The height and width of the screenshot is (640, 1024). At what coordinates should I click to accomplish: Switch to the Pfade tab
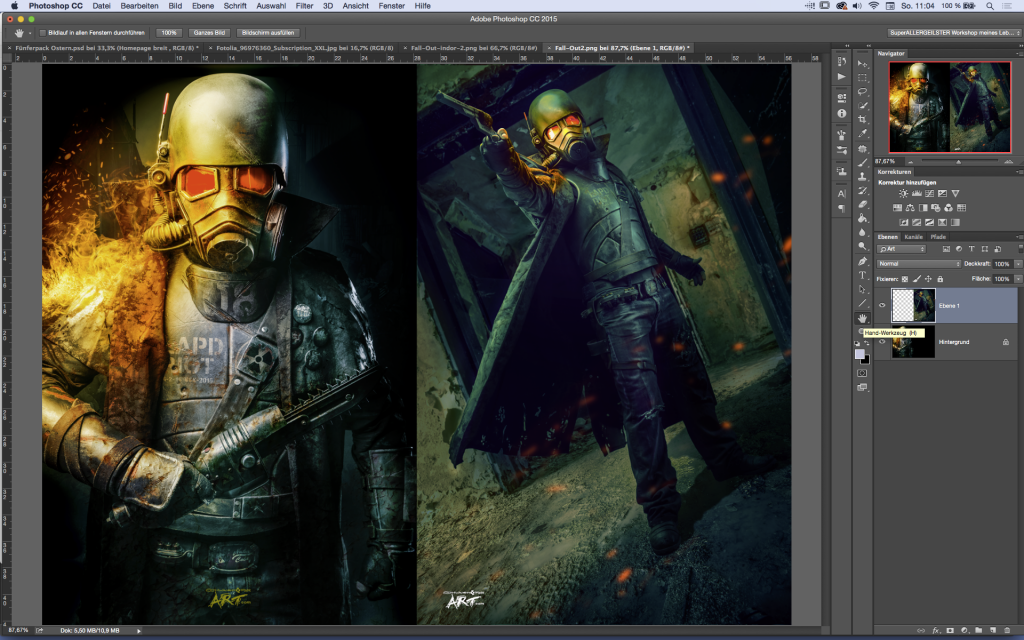[x=938, y=237]
